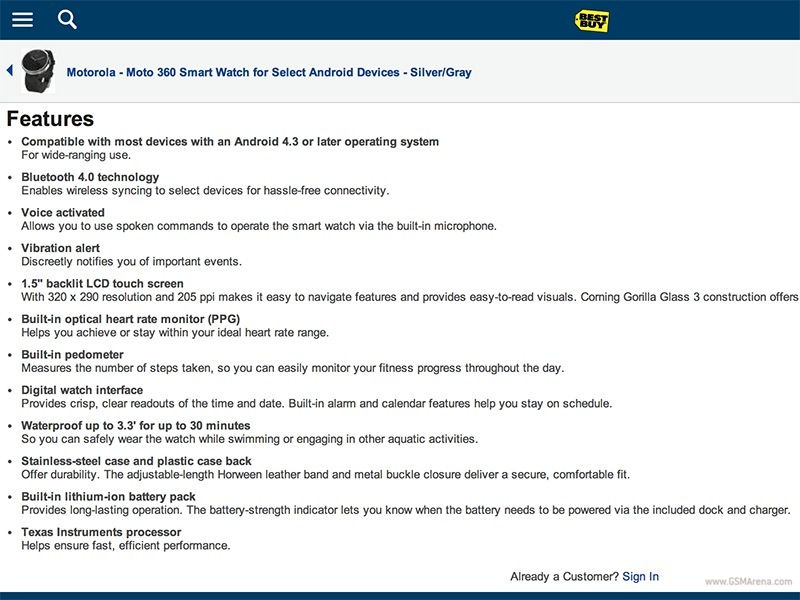Click the Features heading
The width and height of the screenshot is (800, 600).
50,119
